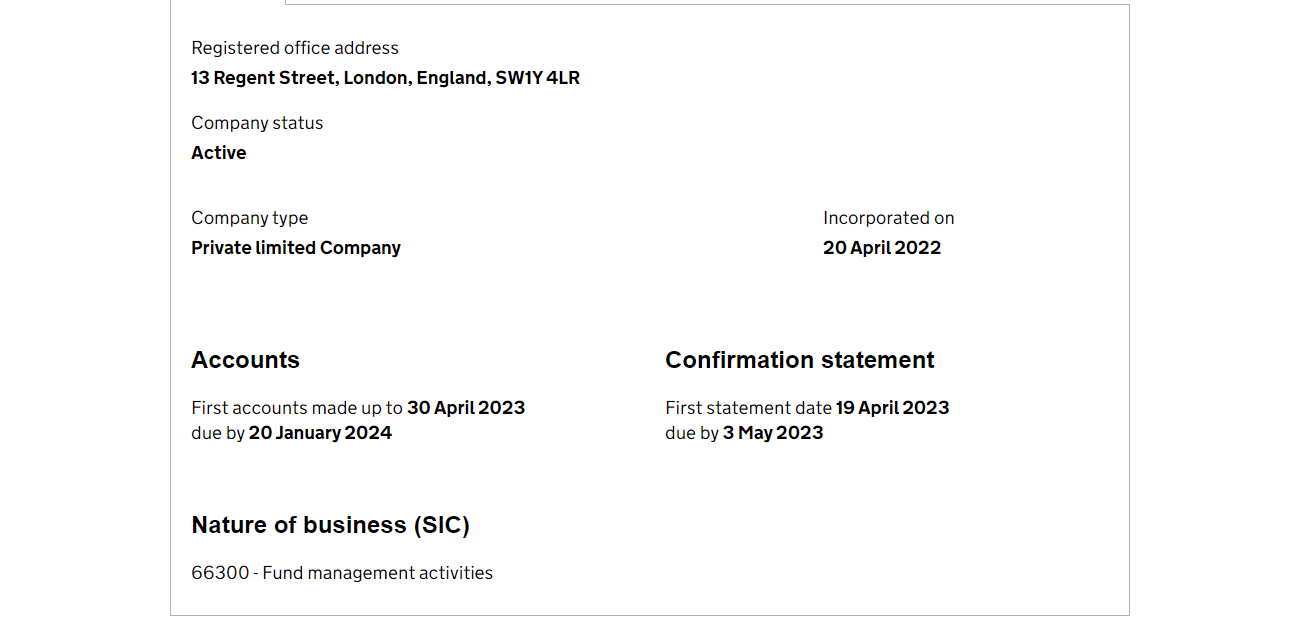Click the First accounts made up to text
This screenshot has width=1299, height=633.
(297, 408)
